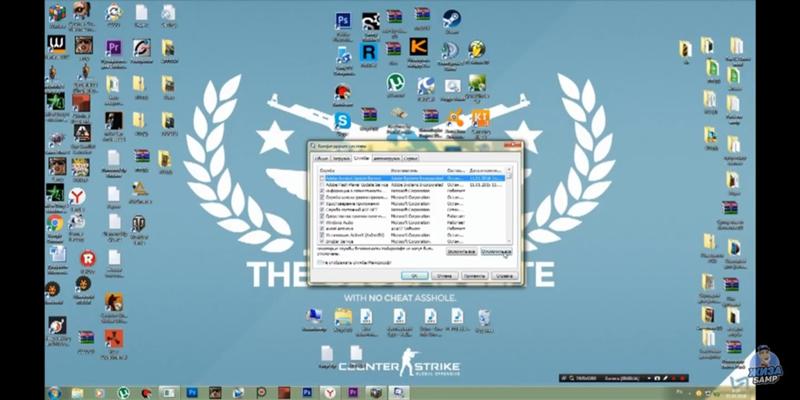Click the Применить button
800x400 pixels.
474,276
